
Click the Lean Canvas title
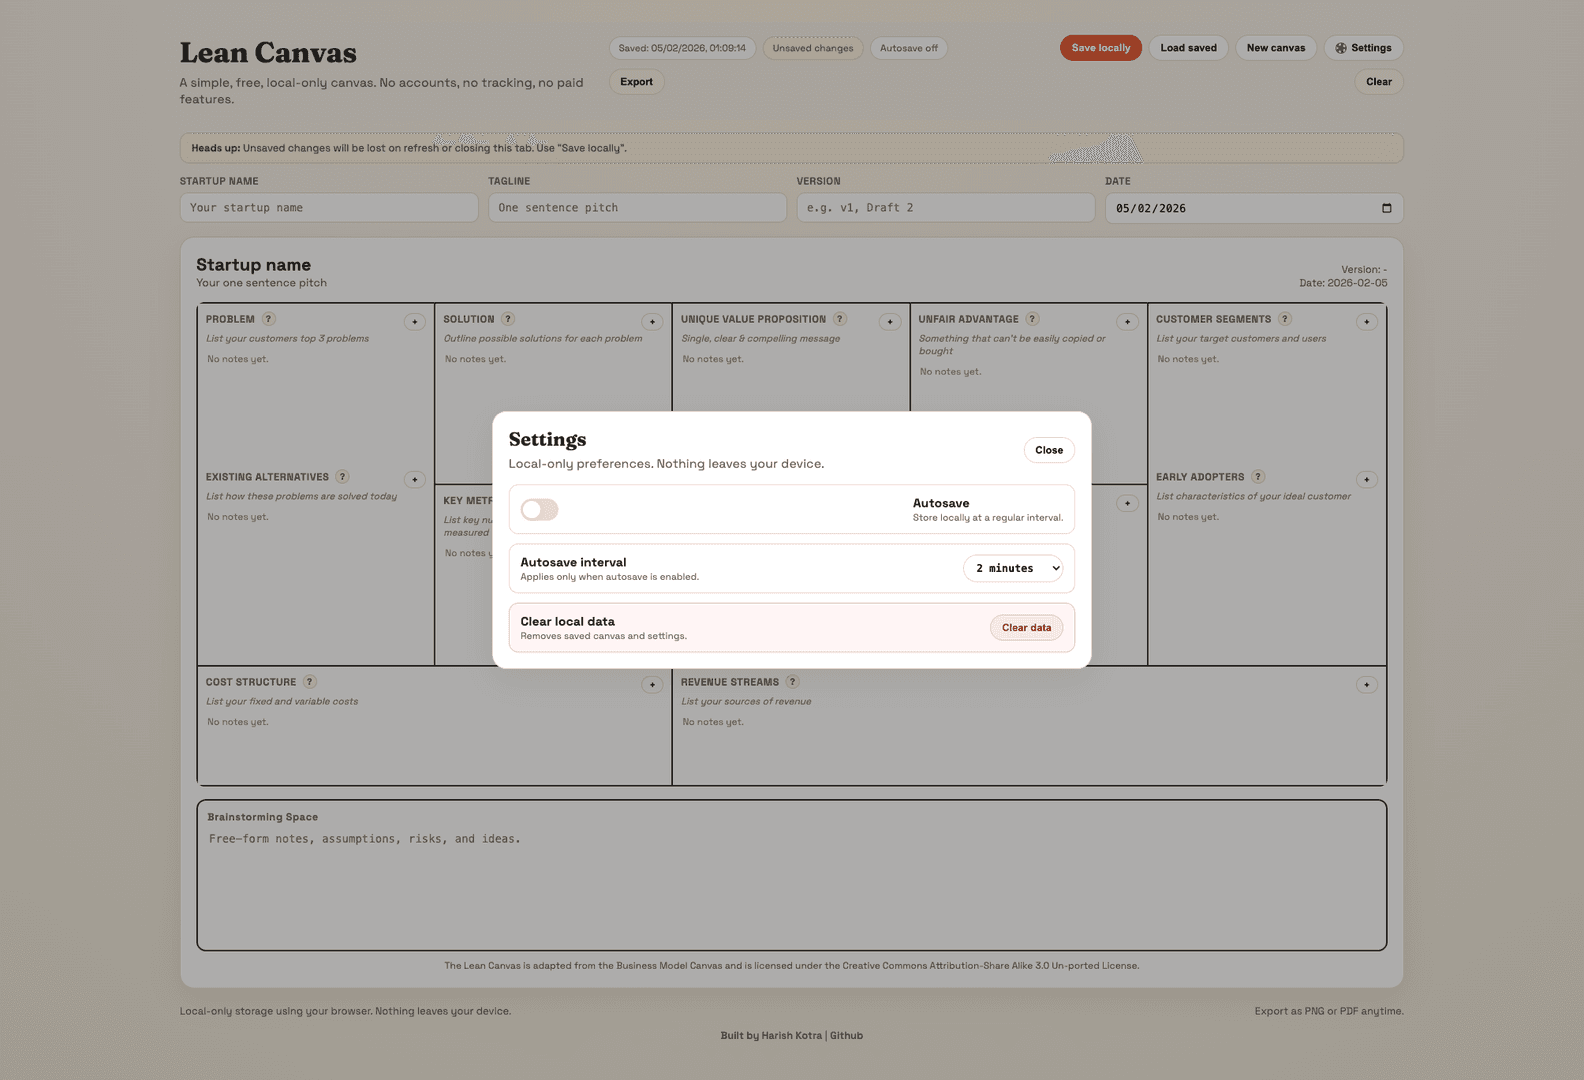tap(268, 53)
